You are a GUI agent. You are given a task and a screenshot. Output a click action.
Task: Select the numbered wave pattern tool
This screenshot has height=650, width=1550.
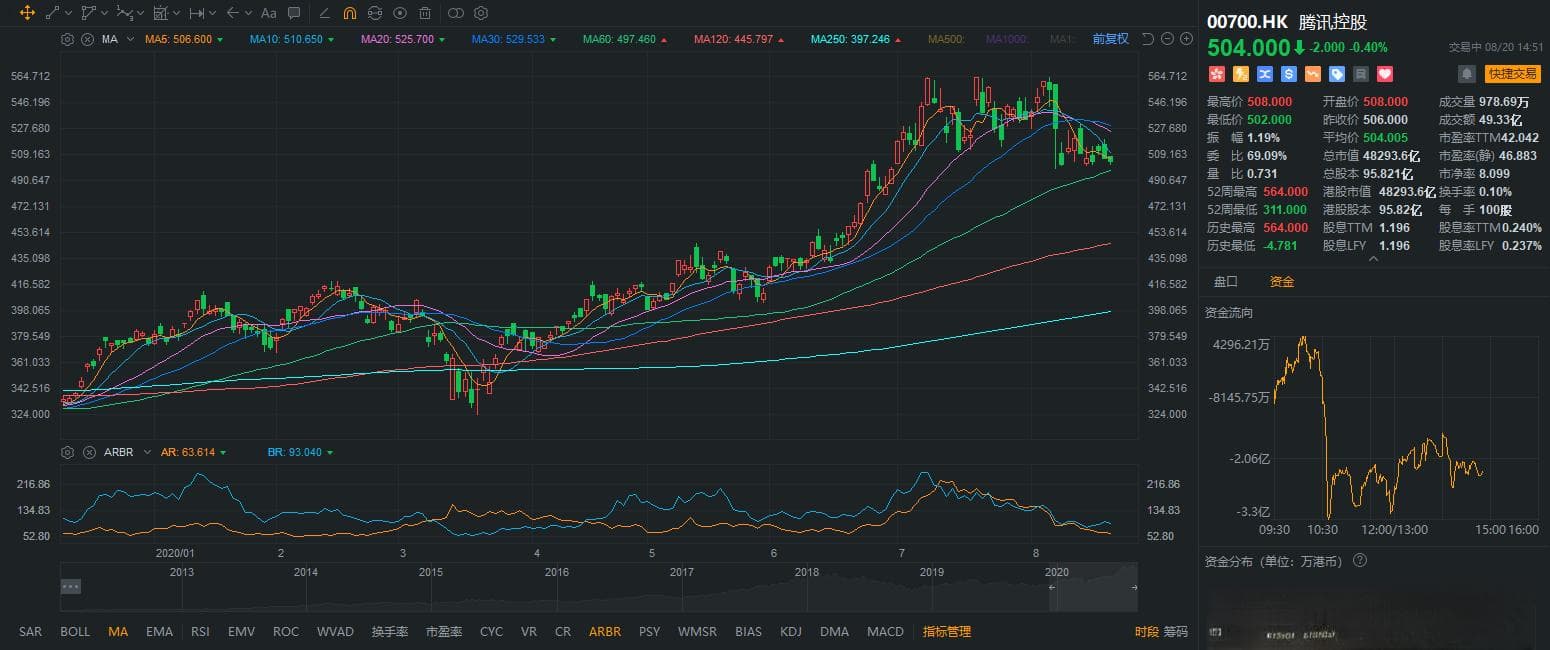(125, 13)
